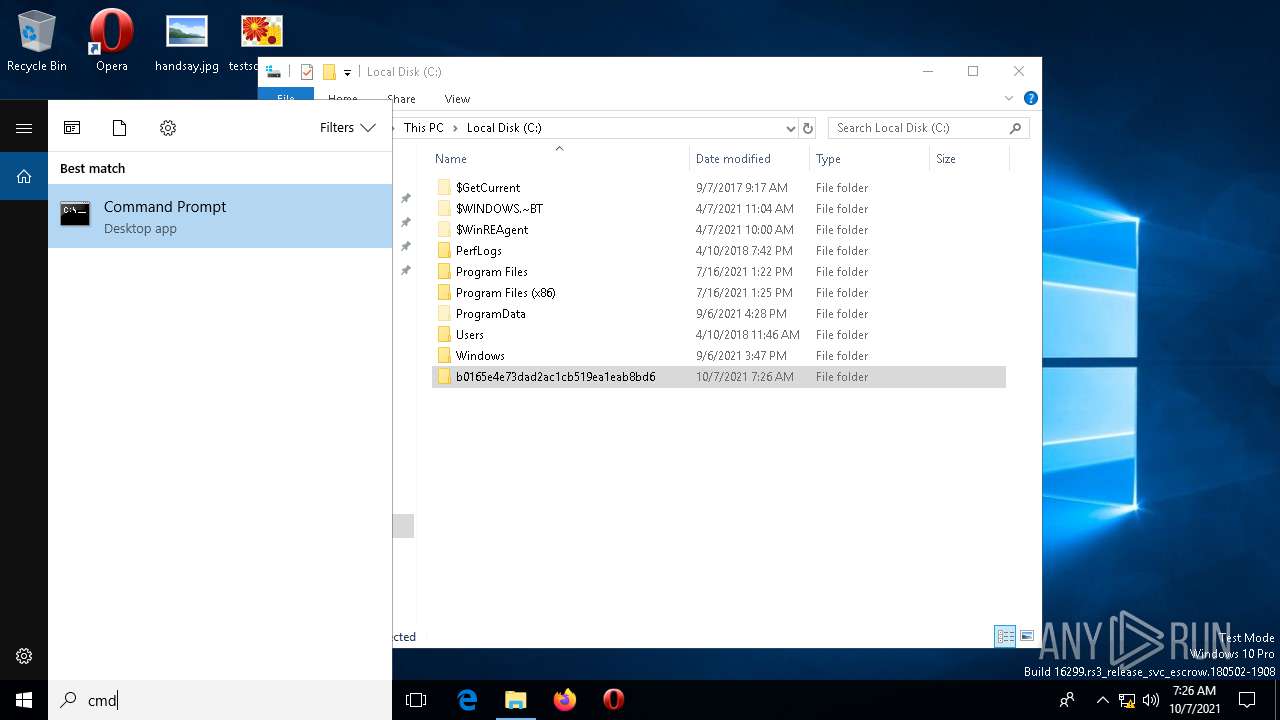Filter search results by Apps icon

point(72,128)
